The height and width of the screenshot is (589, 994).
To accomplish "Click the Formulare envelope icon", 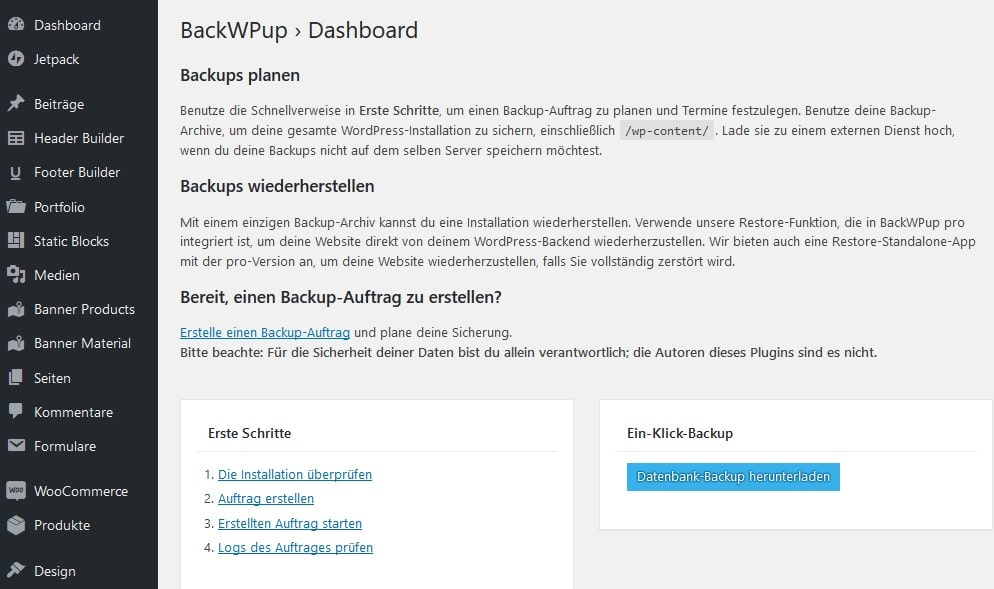I will [15, 446].
